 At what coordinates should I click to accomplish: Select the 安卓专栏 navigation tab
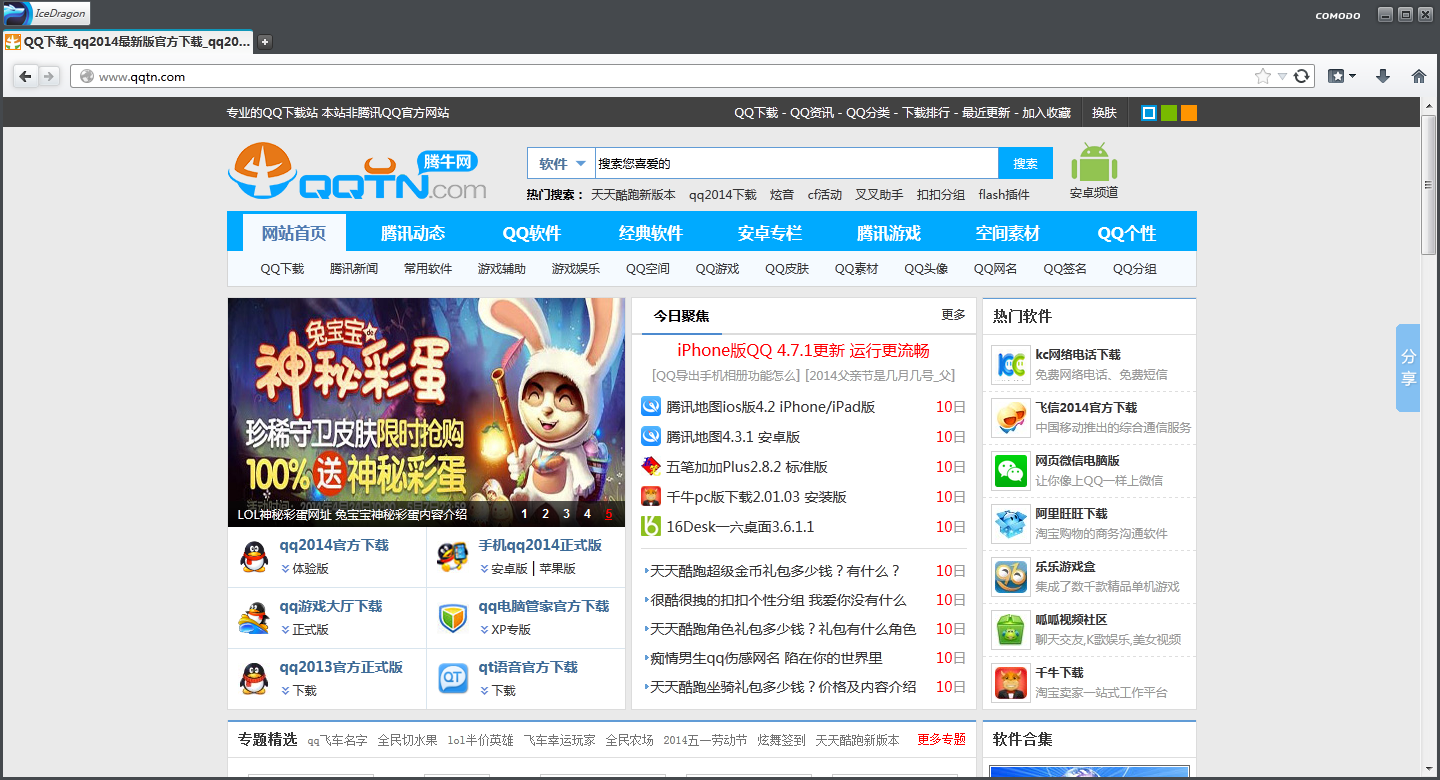[770, 233]
